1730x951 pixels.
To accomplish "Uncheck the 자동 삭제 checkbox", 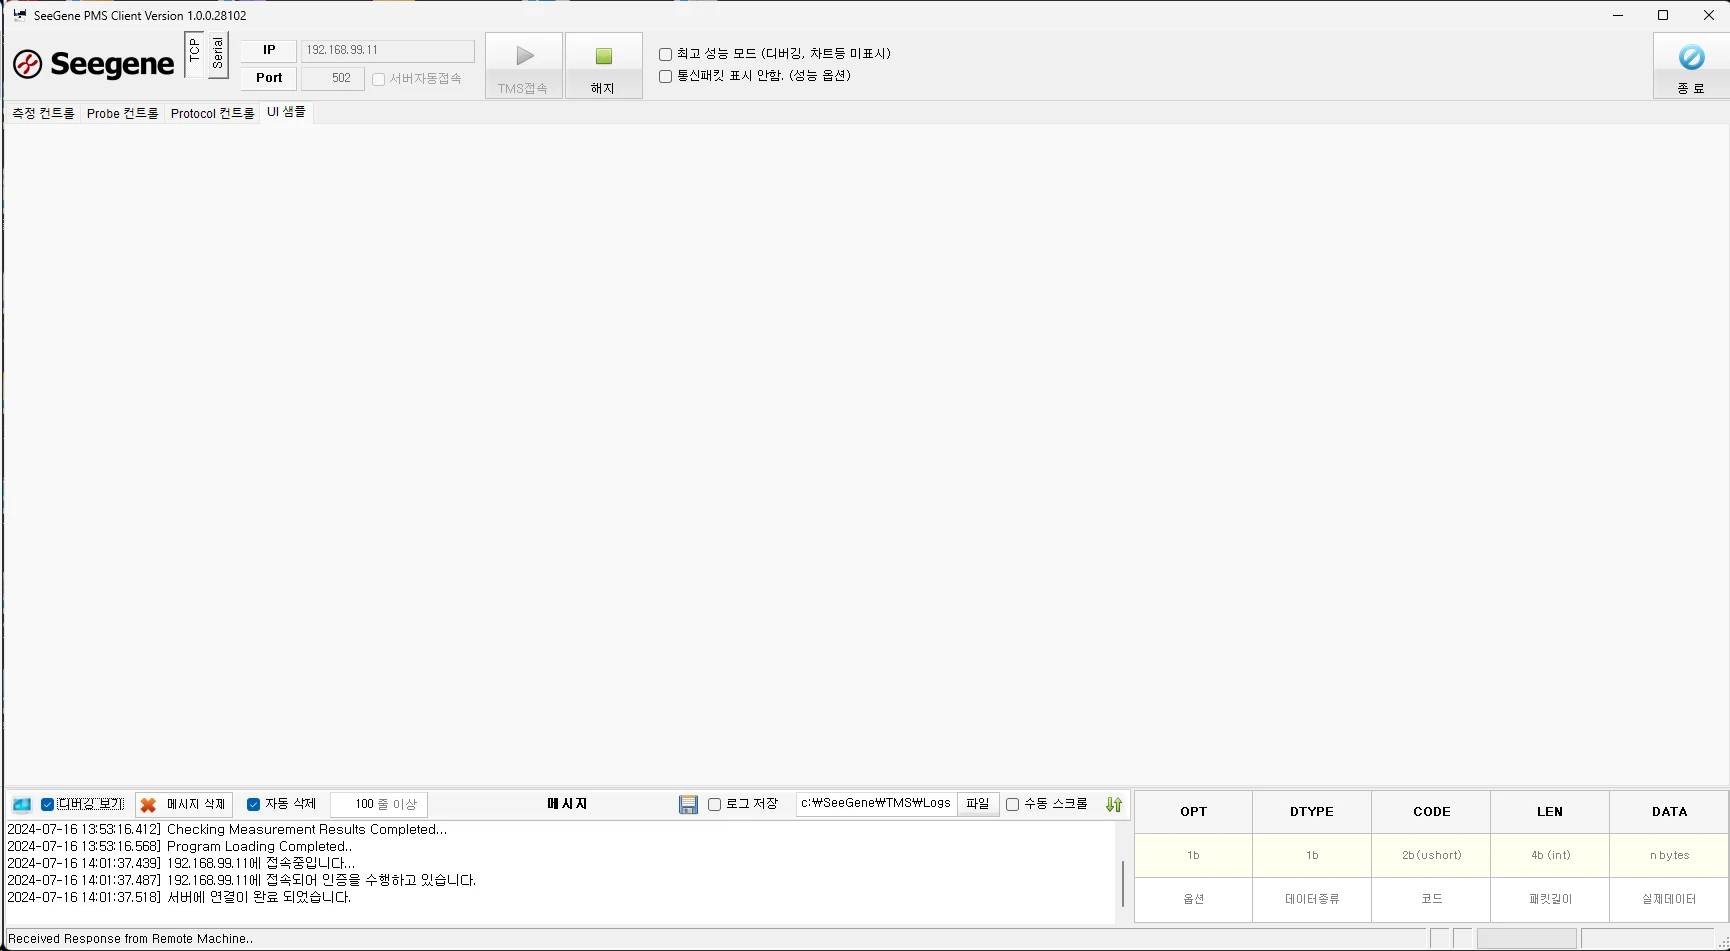I will pyautogui.click(x=253, y=804).
